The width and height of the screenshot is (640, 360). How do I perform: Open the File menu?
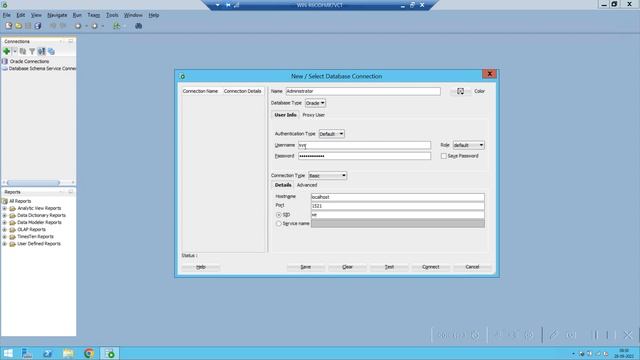[x=7, y=15]
